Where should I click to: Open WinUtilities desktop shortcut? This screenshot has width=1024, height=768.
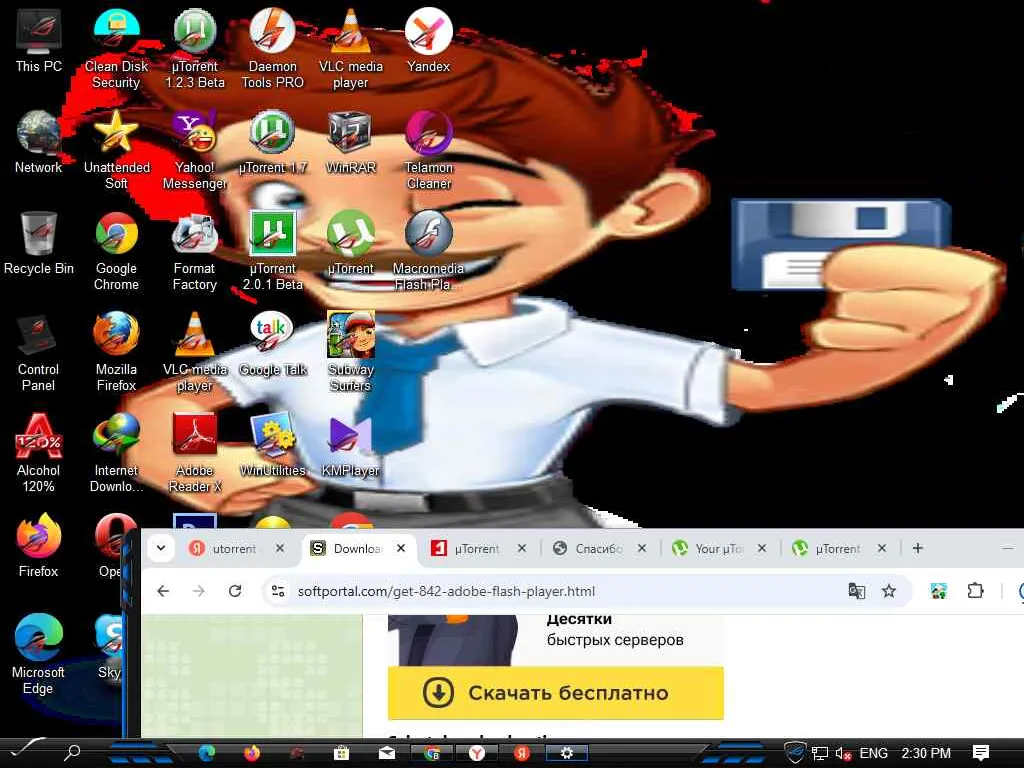click(x=272, y=445)
